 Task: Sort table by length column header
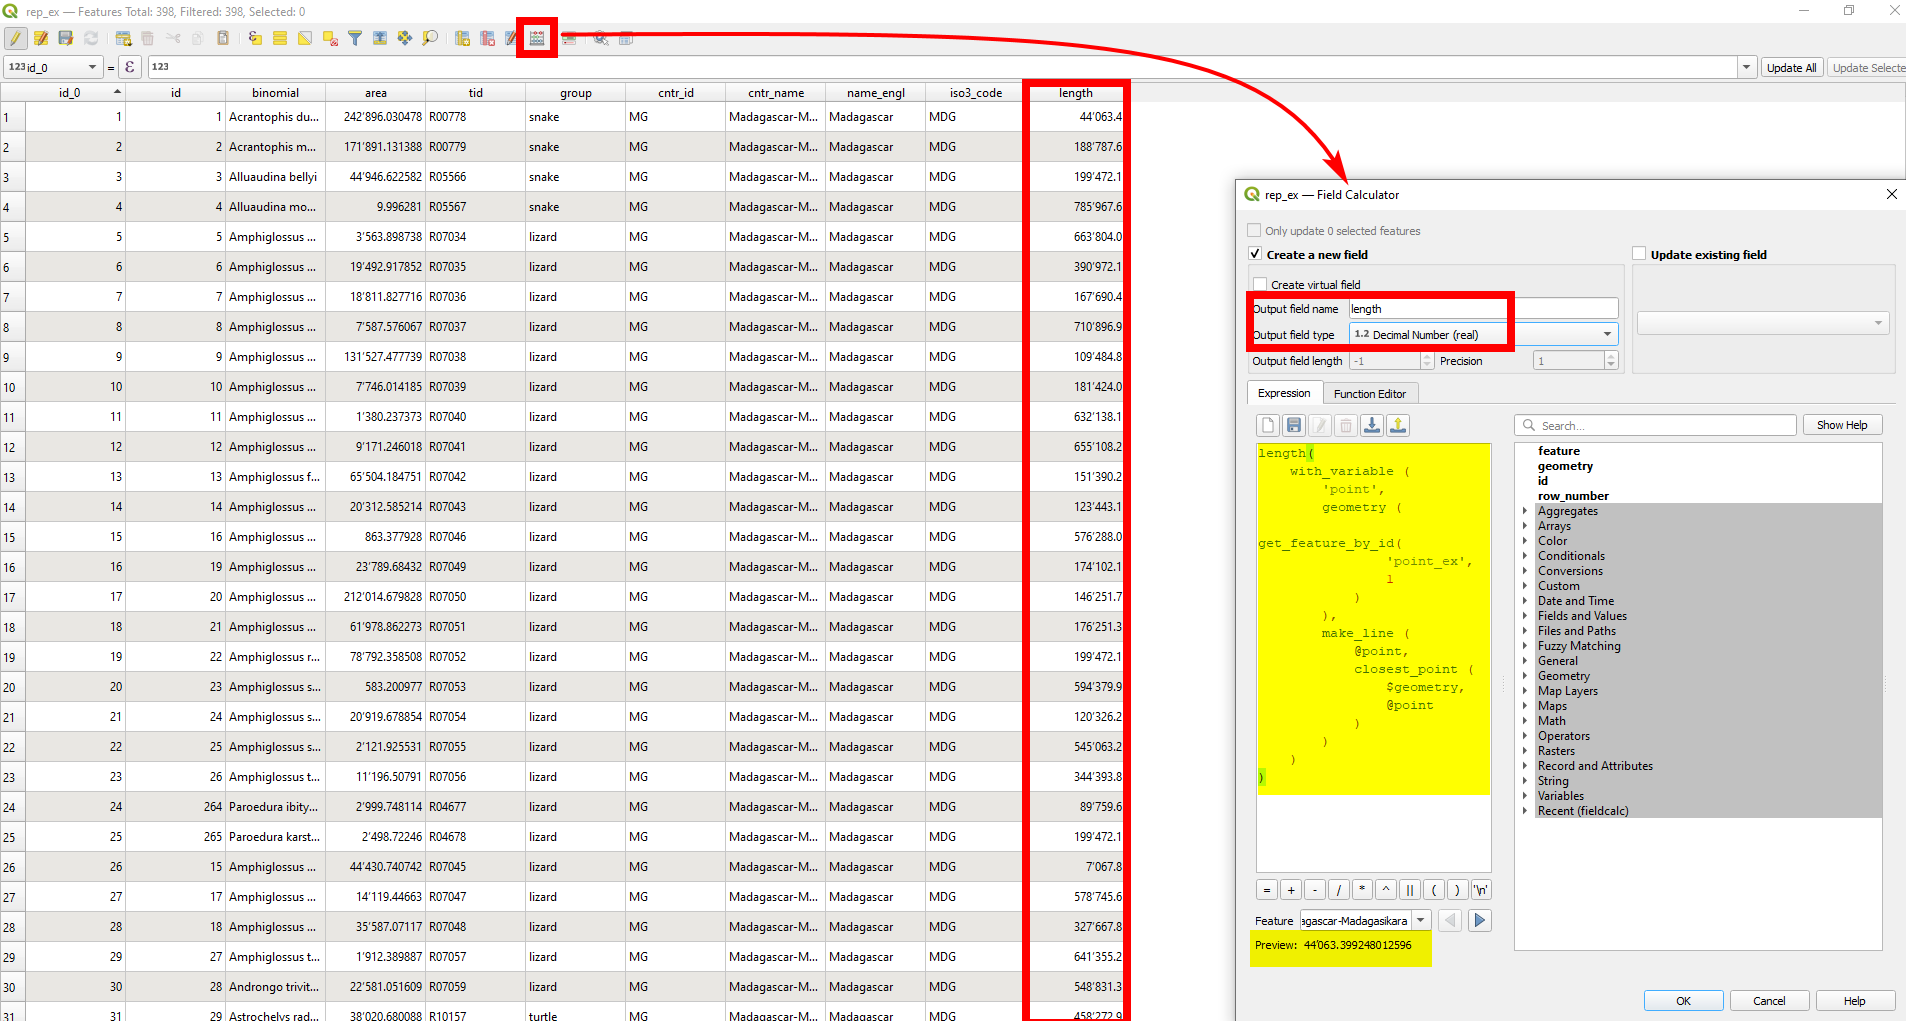[x=1076, y=92]
